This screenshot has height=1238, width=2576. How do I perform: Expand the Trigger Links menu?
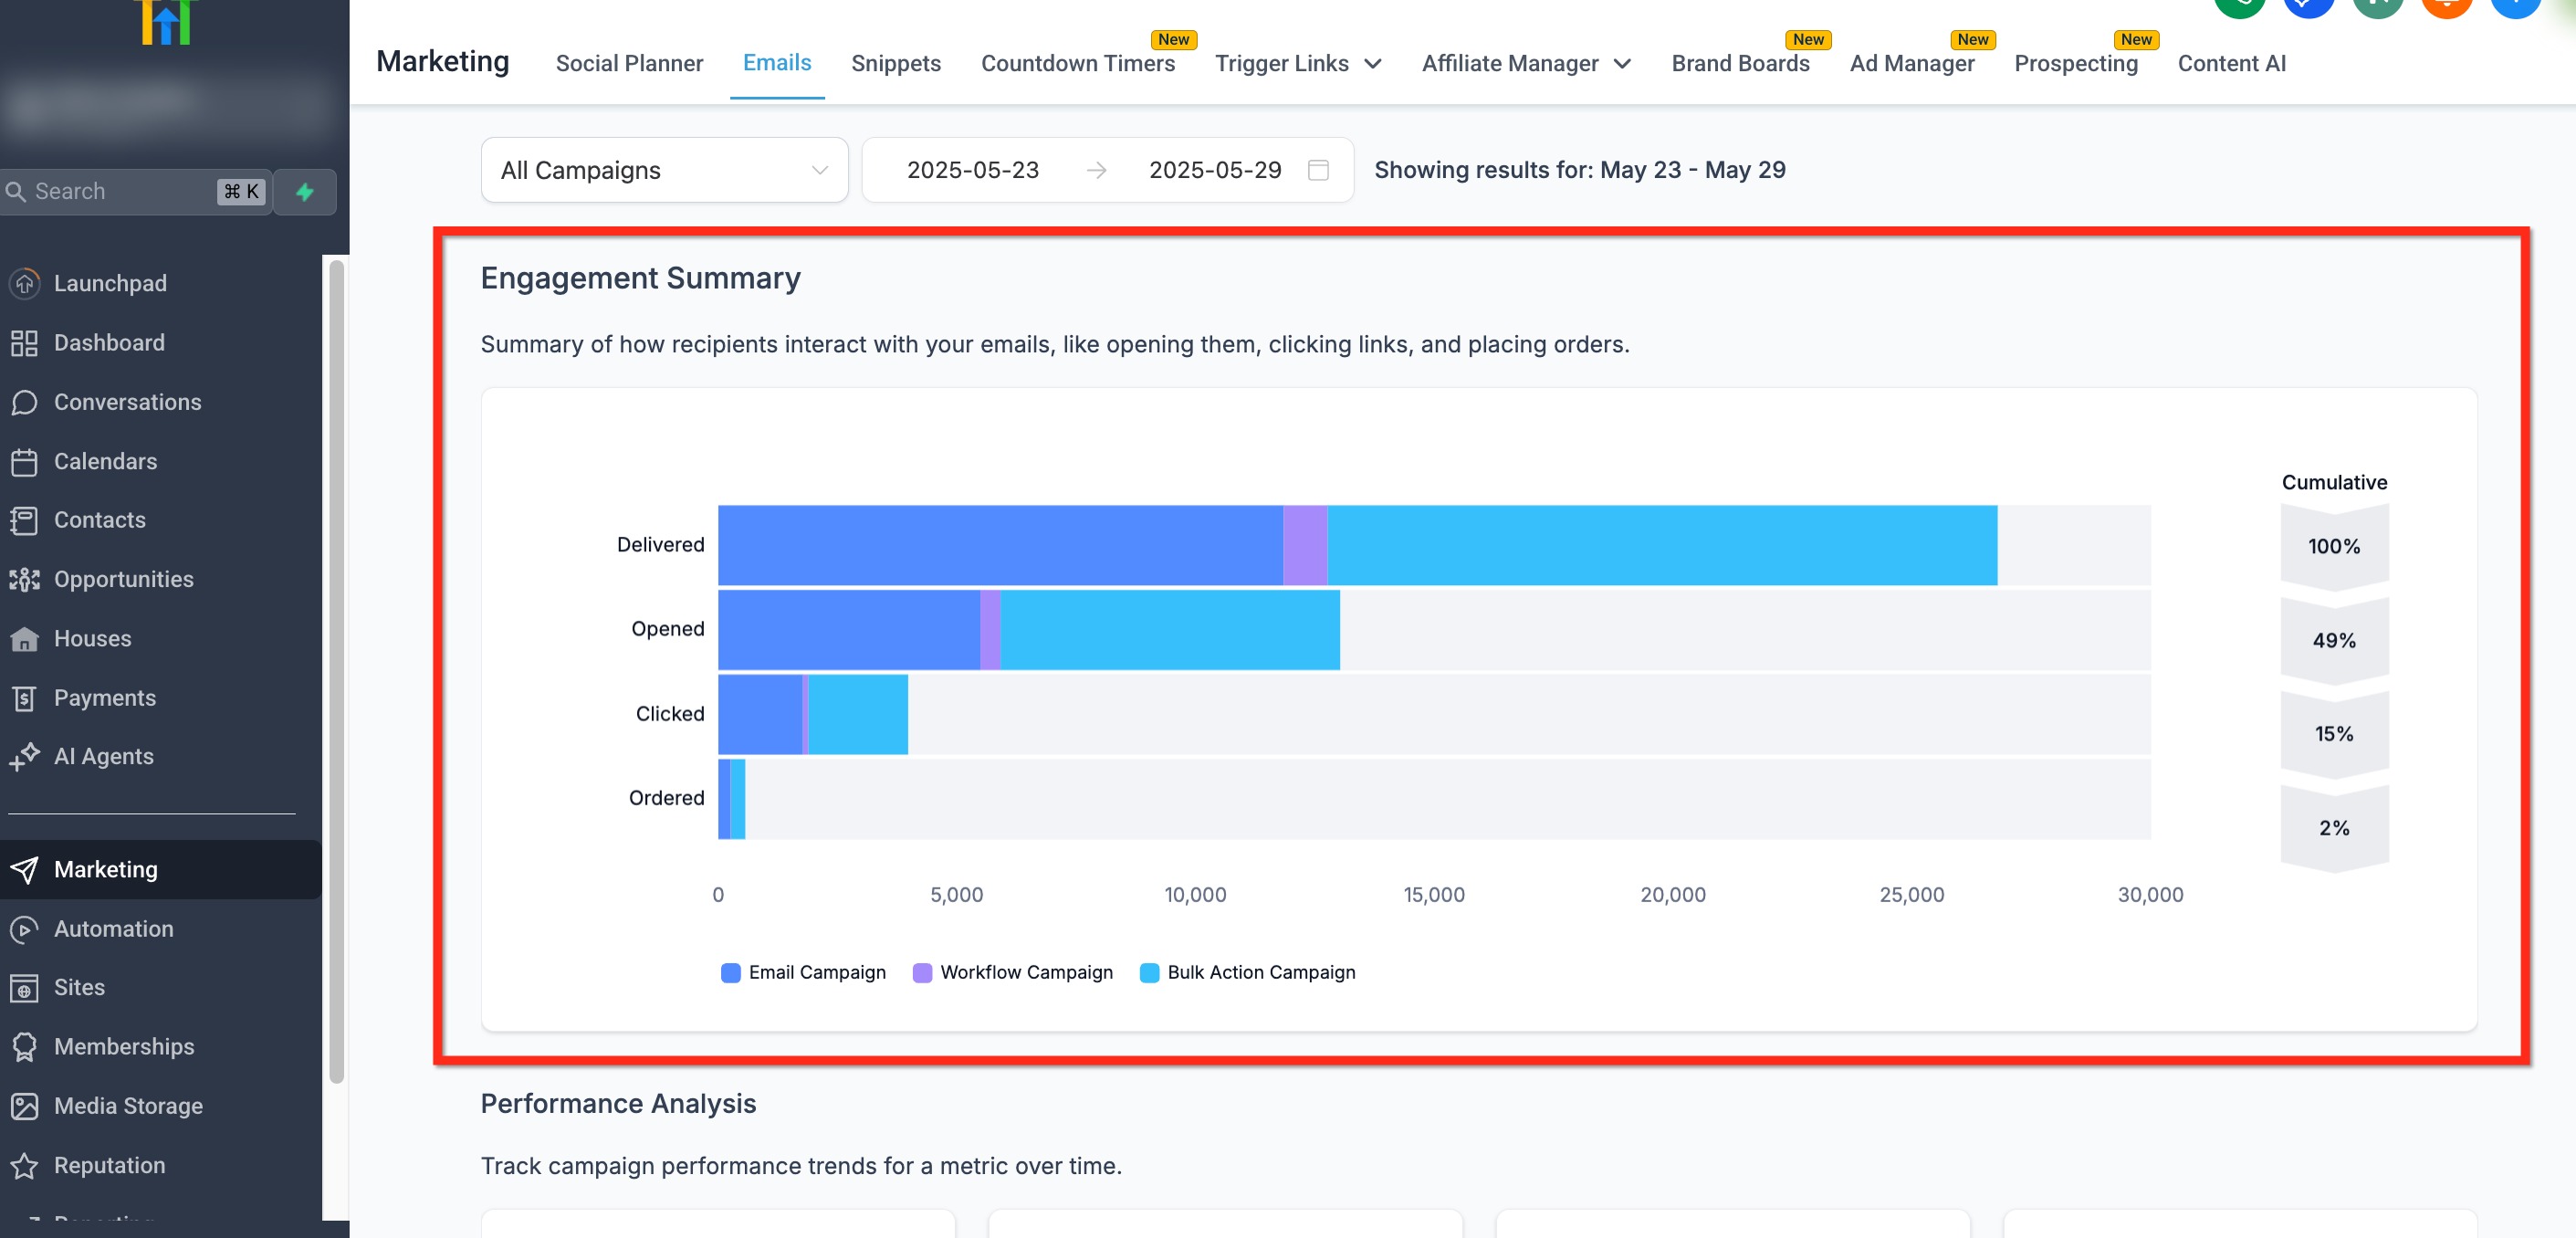point(1298,63)
